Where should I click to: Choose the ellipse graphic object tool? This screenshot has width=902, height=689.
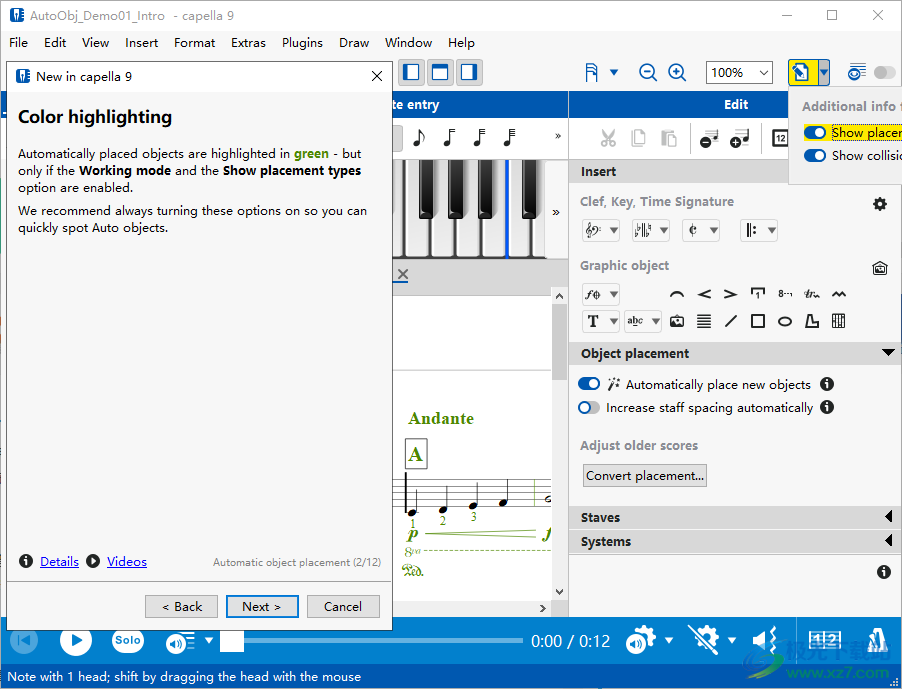785,321
